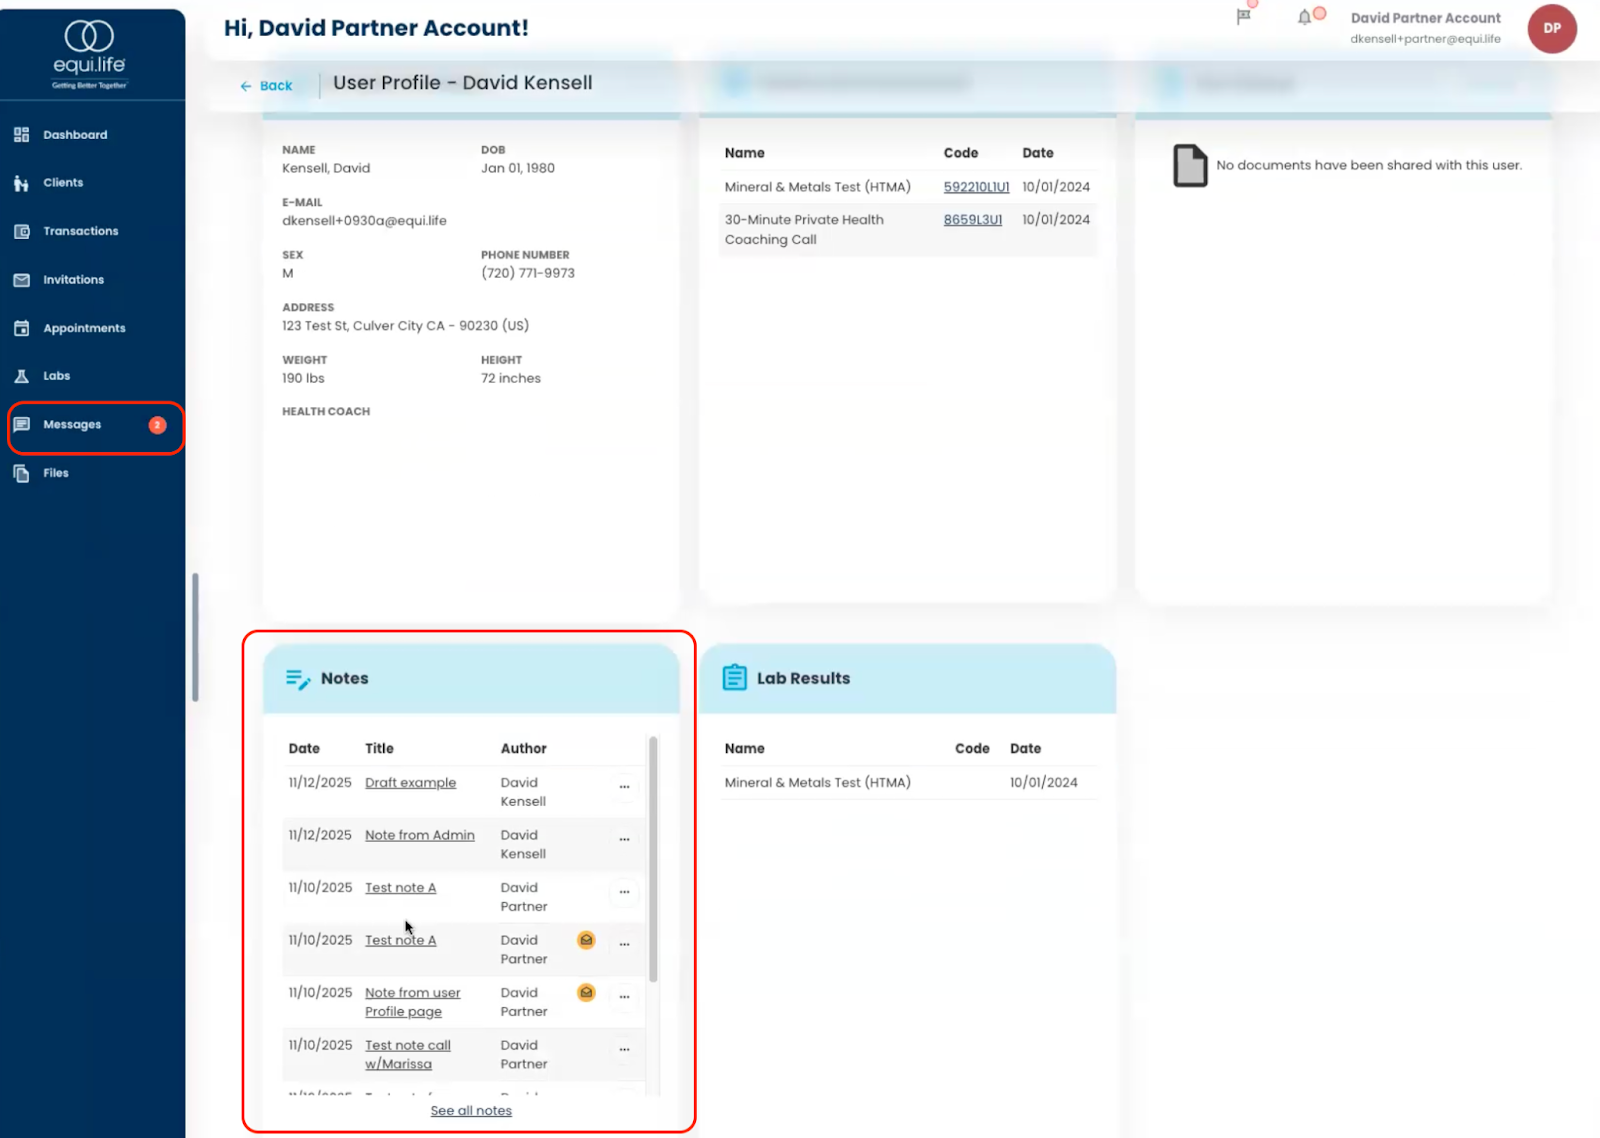The image size is (1600, 1138).
Task: Open options menu for Note from Admin
Action: tap(624, 840)
